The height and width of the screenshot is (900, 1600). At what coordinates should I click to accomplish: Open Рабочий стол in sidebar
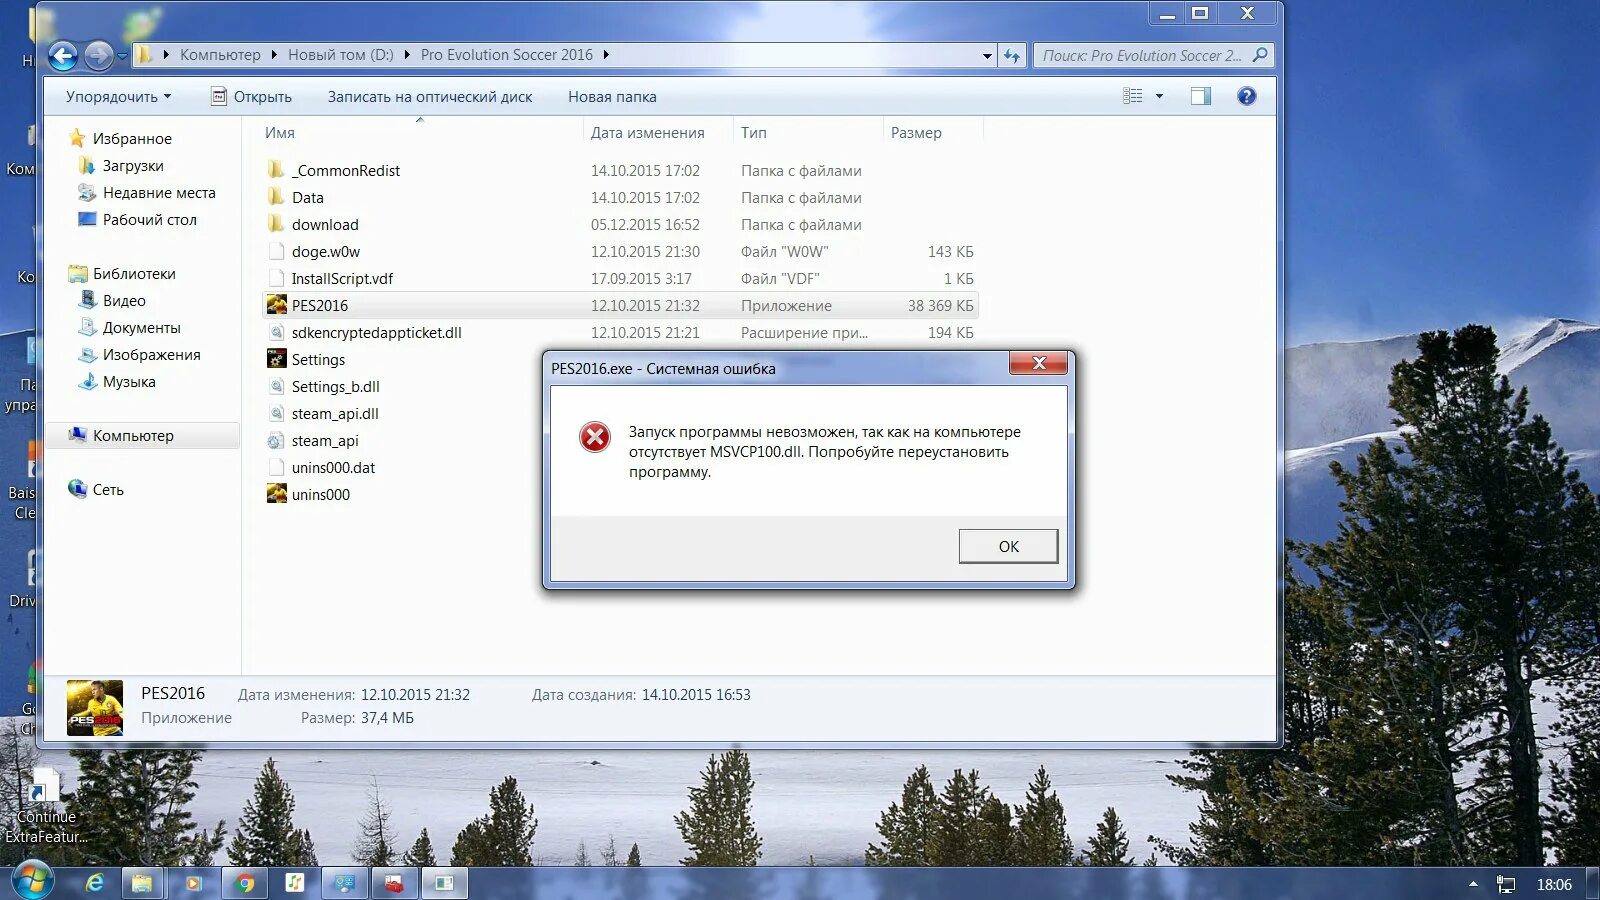point(149,220)
